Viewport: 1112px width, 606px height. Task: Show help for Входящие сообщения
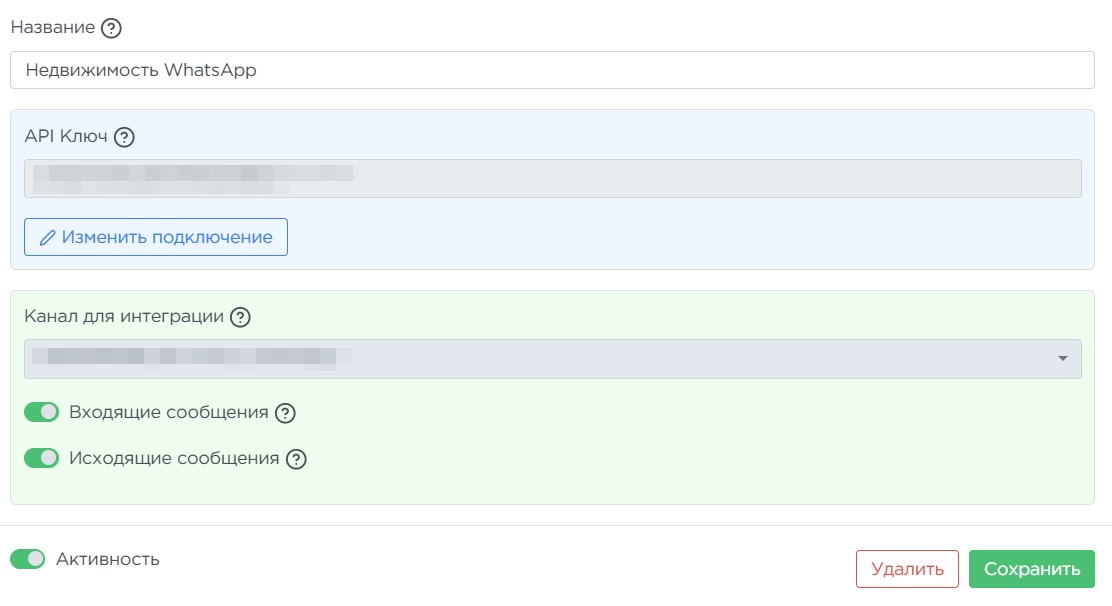click(286, 413)
